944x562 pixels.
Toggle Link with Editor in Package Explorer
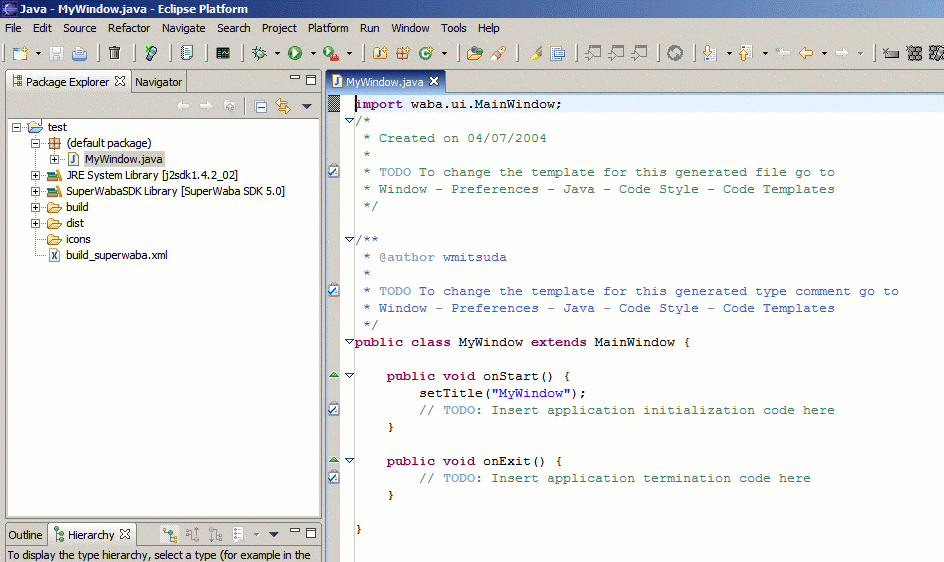pyautogui.click(x=283, y=106)
